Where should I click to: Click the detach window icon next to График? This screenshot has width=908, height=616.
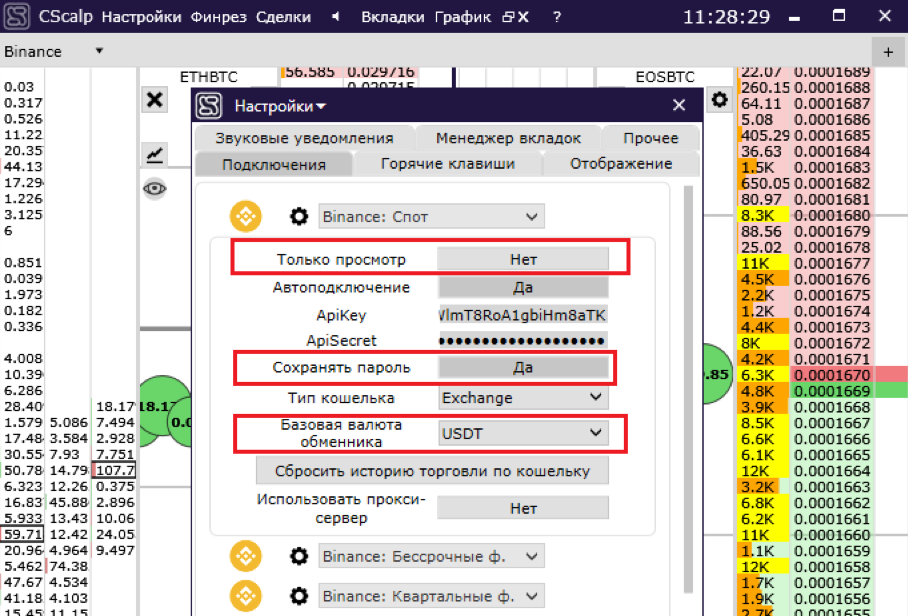click(x=508, y=17)
